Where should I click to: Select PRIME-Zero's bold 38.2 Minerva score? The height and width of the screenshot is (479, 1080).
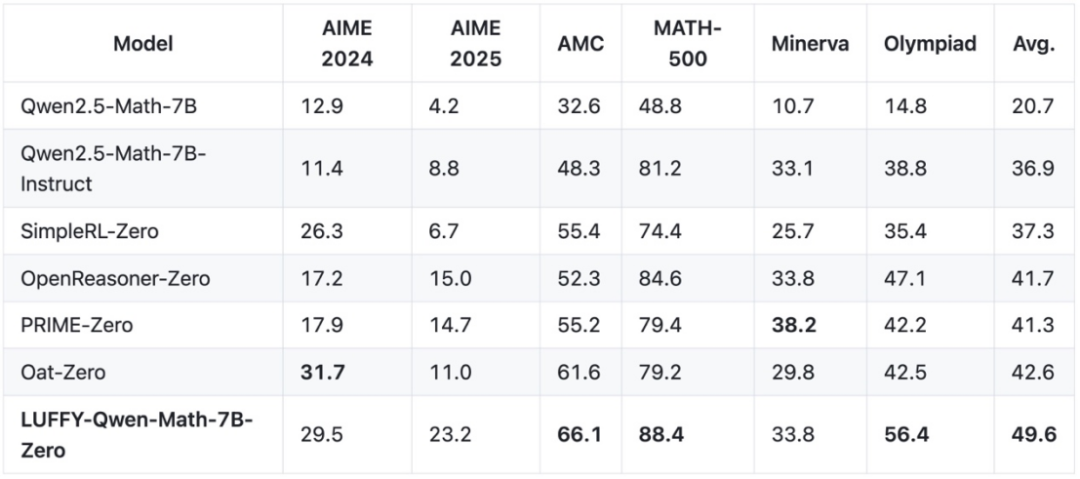793,325
